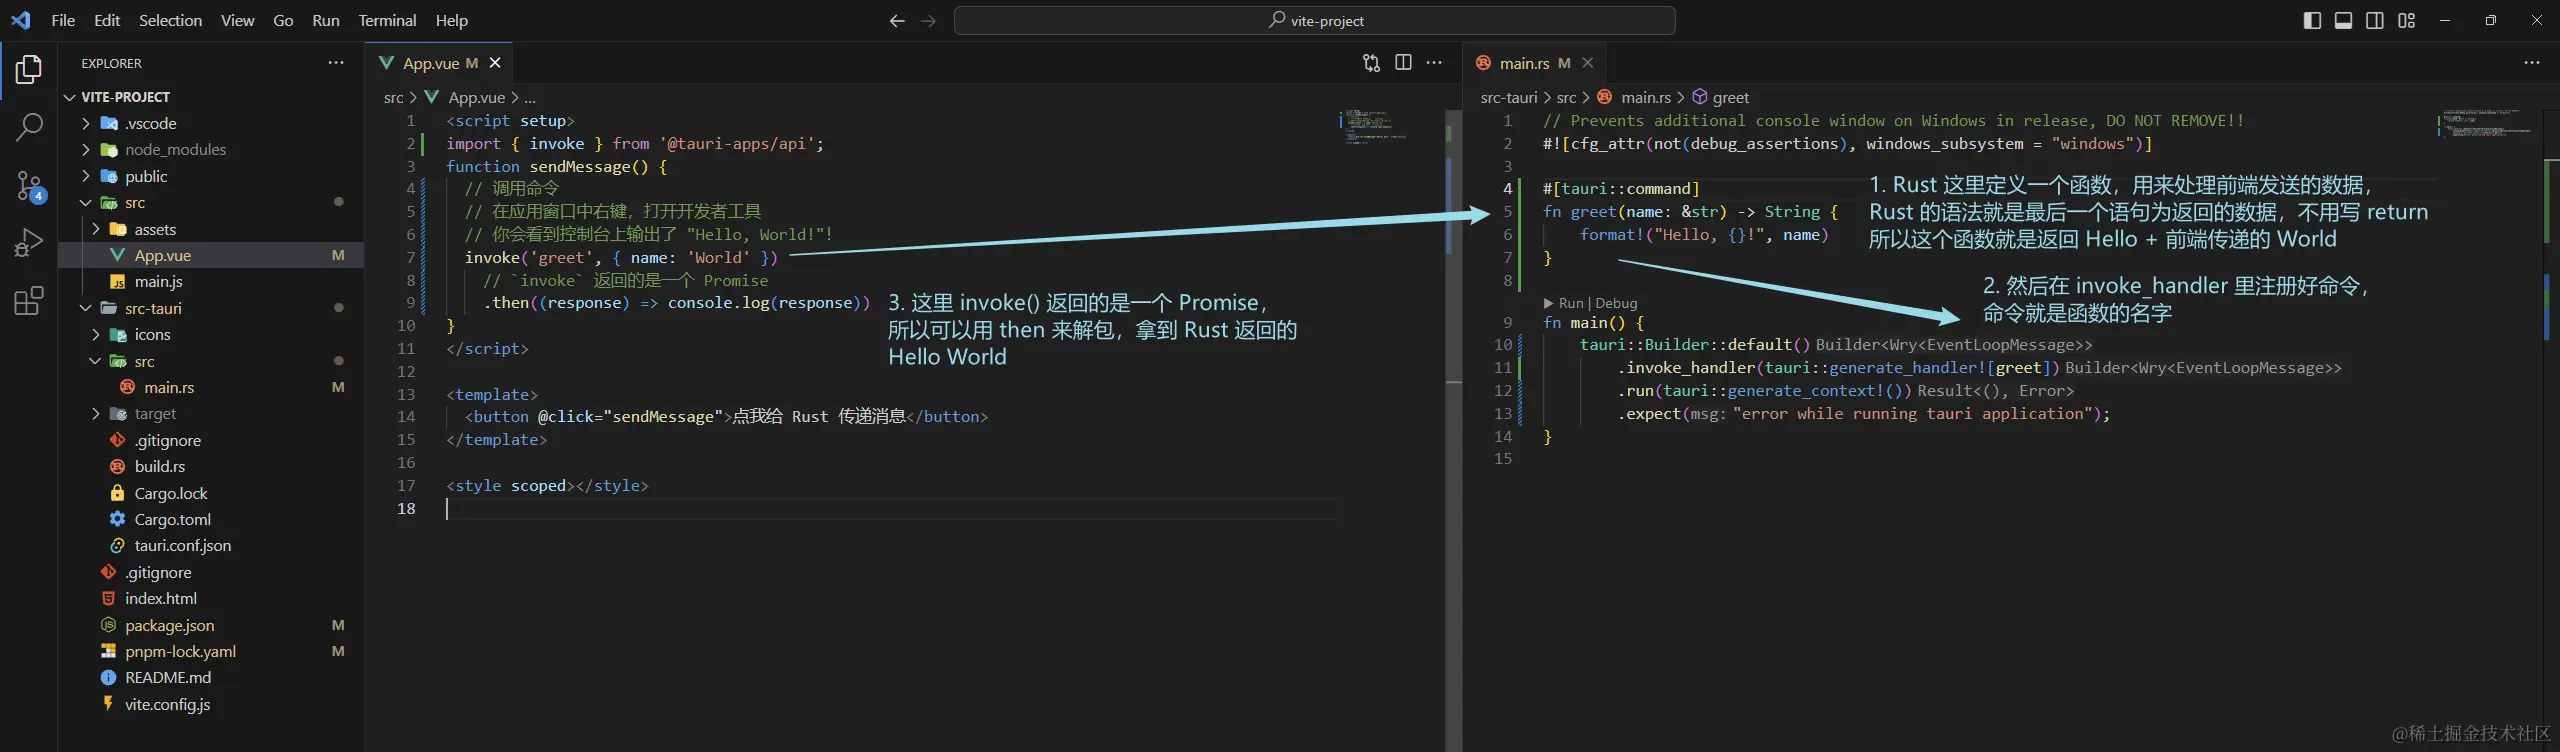Open build.rs in the explorer
The image size is (2560, 752).
tap(211, 466)
